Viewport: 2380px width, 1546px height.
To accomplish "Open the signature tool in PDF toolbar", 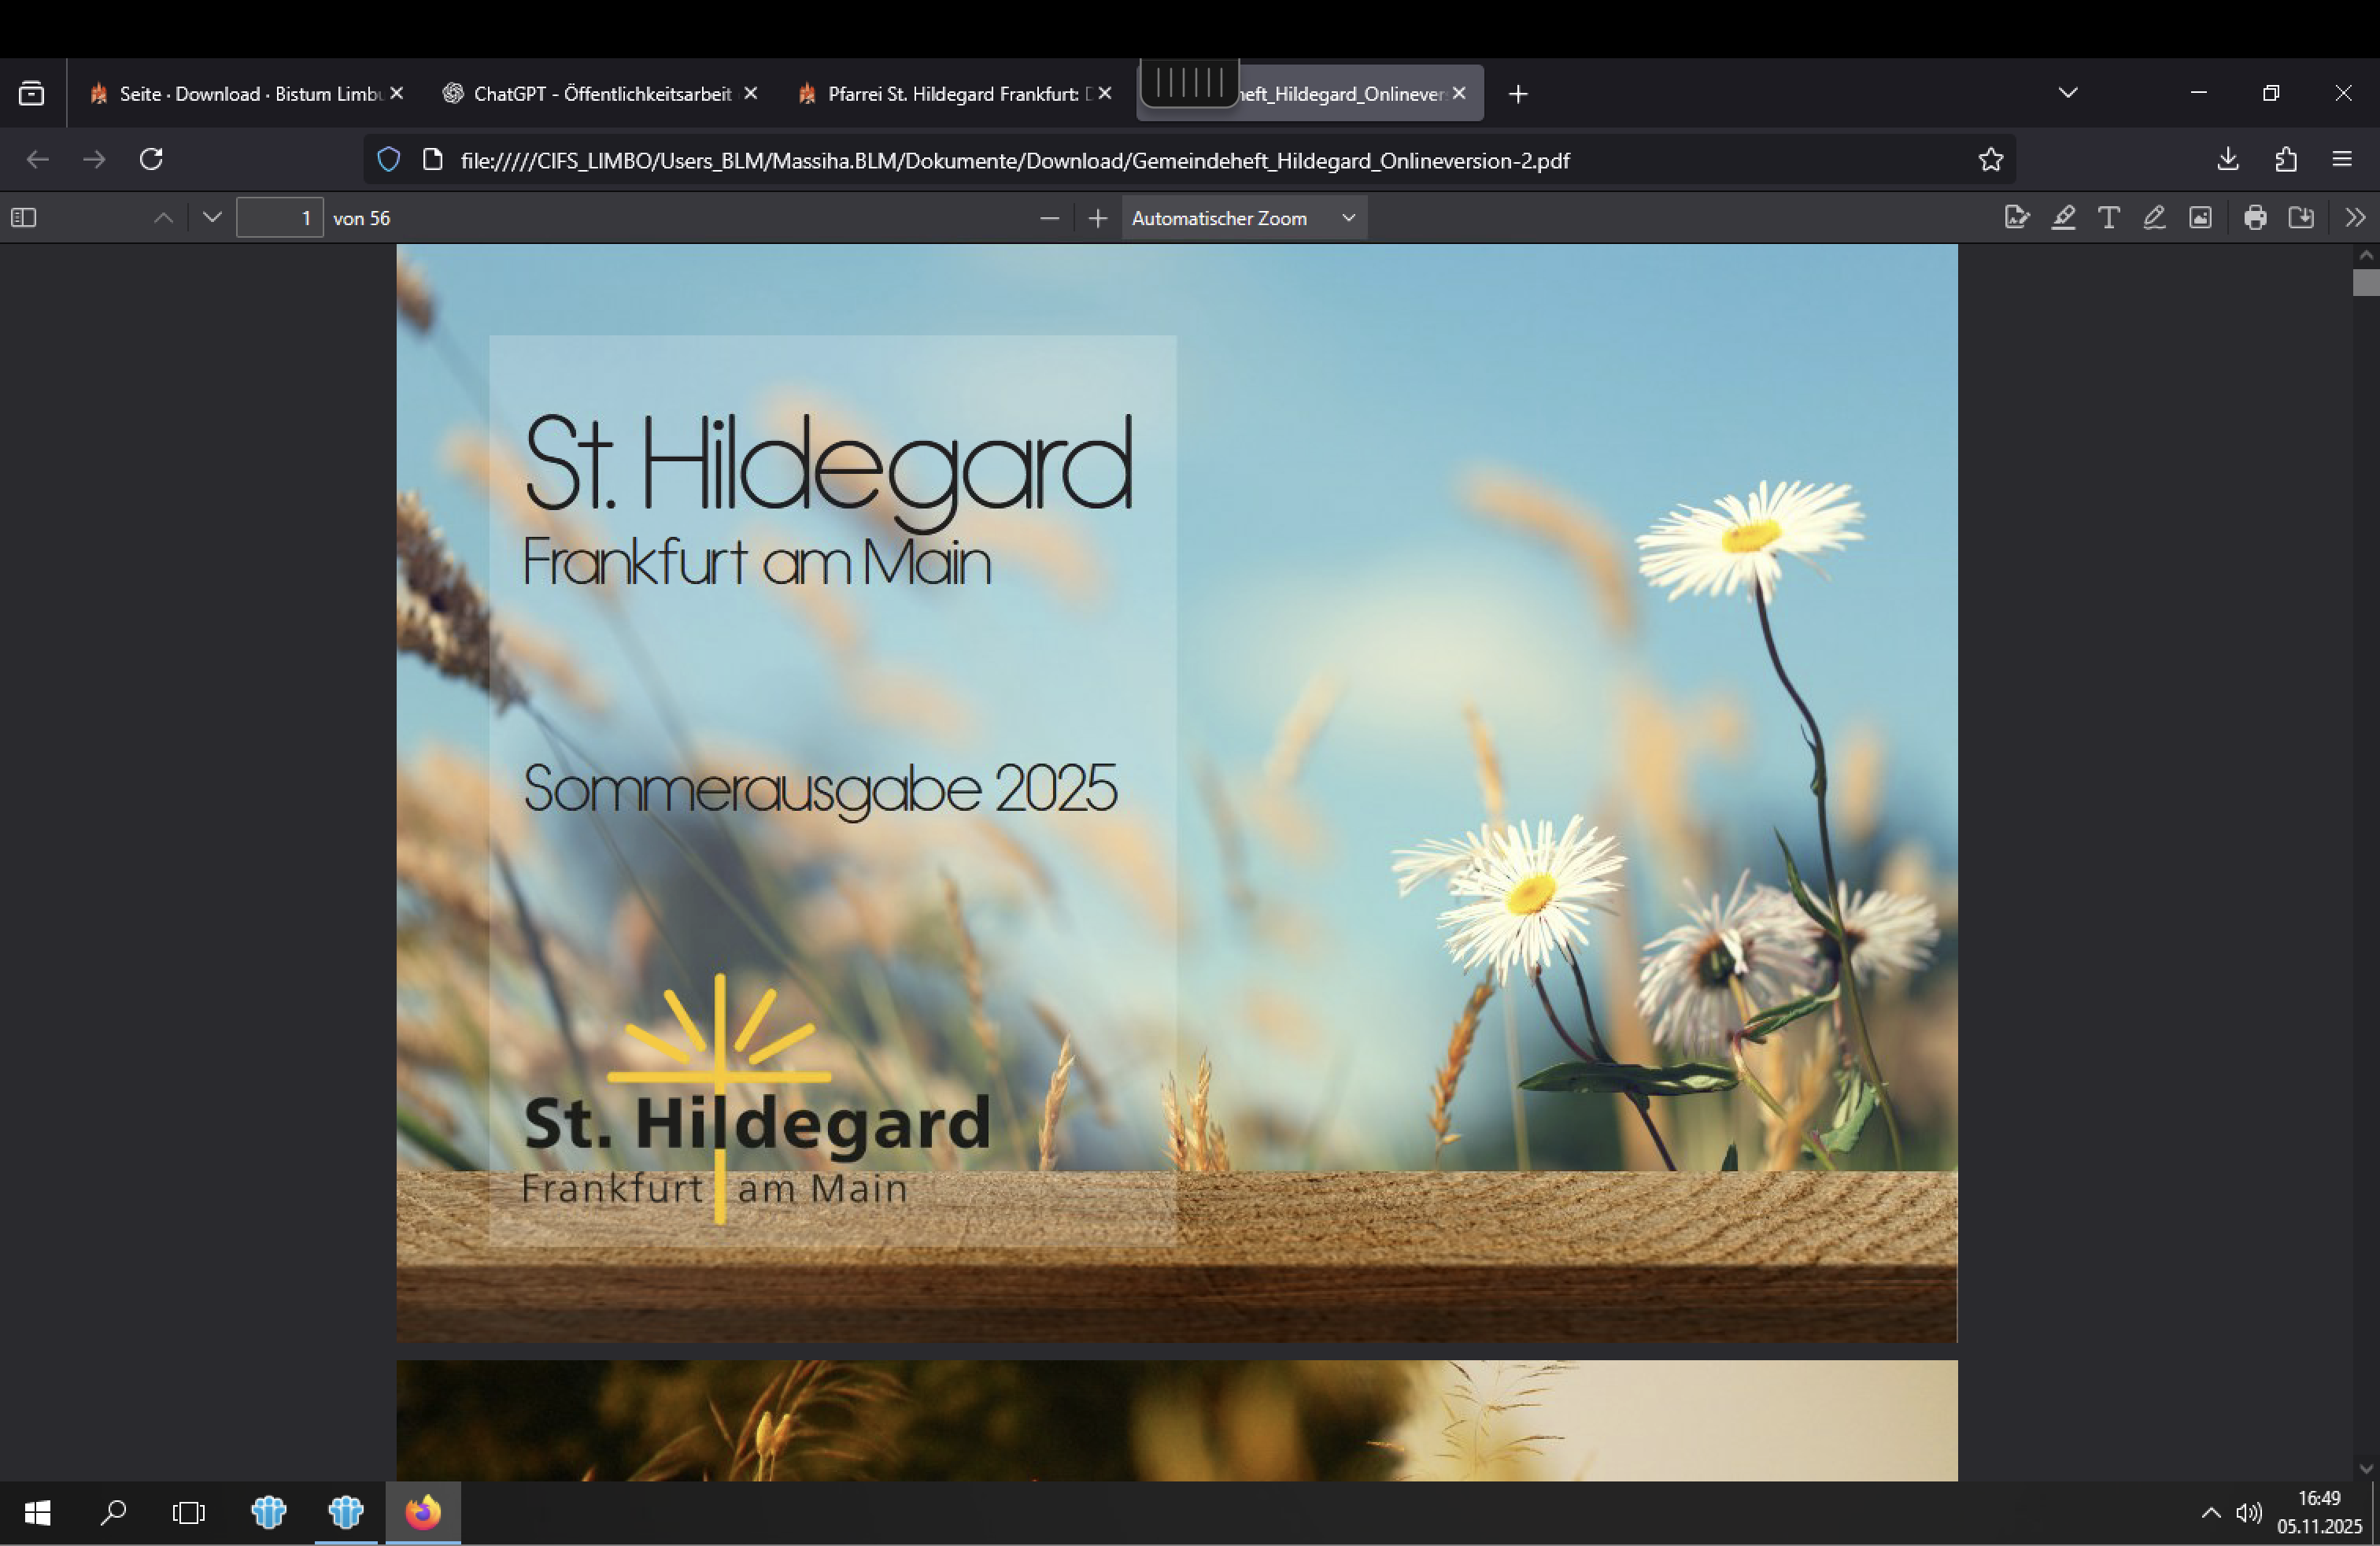I will click(2016, 218).
